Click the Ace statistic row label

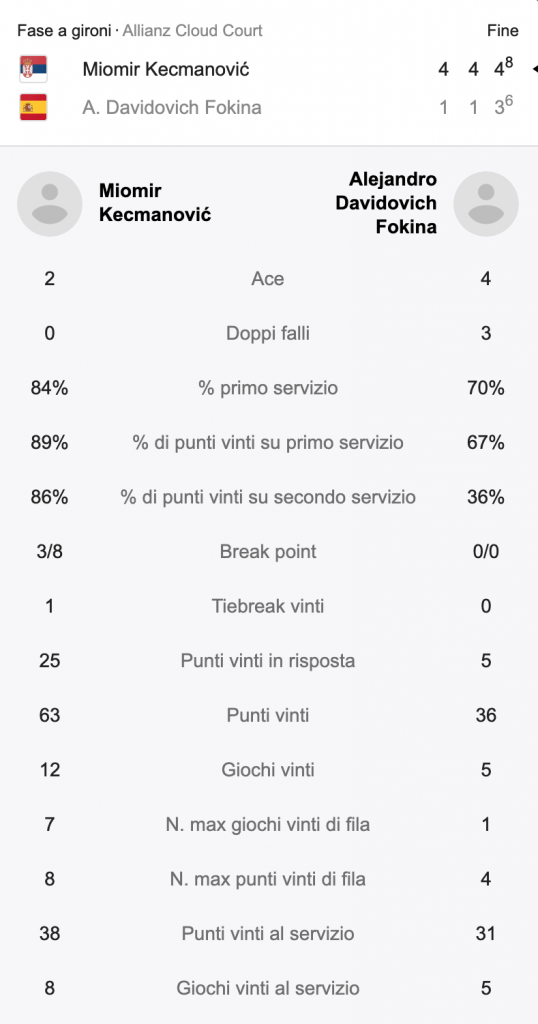[268, 279]
